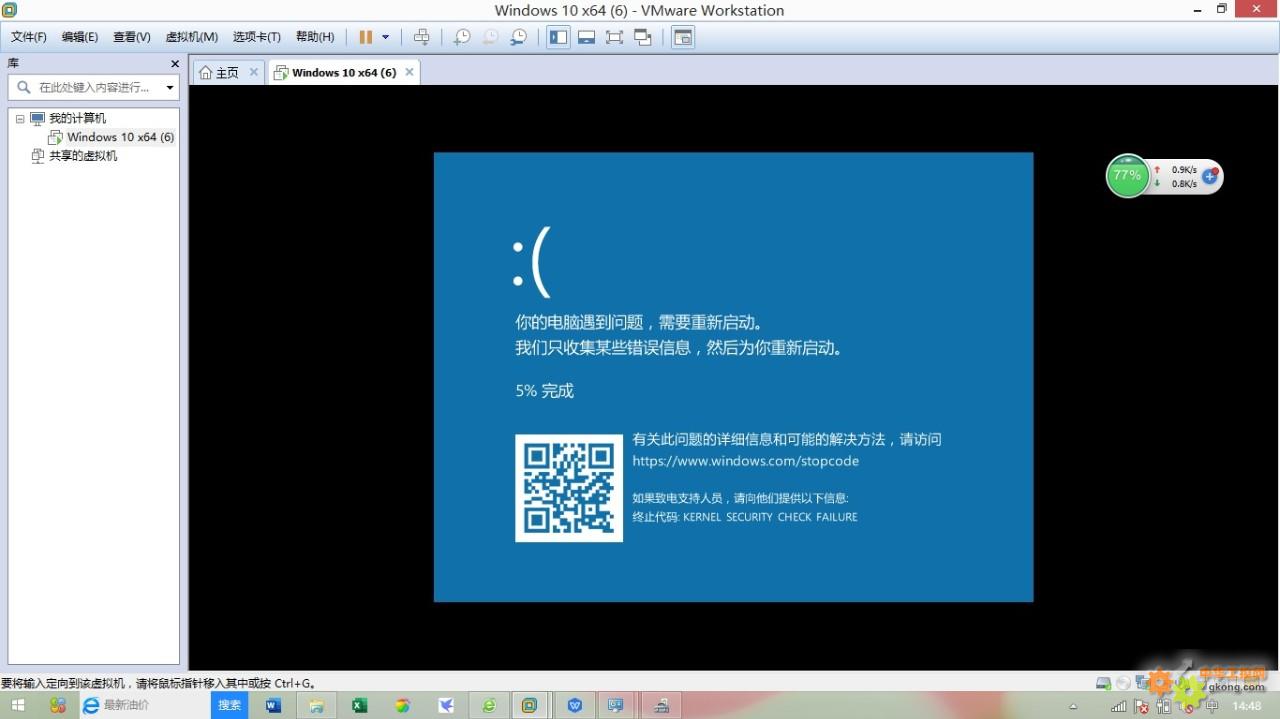Viewport: 1280px width, 719px height.
Task: Open the 查看(V) menu
Action: click(132, 37)
